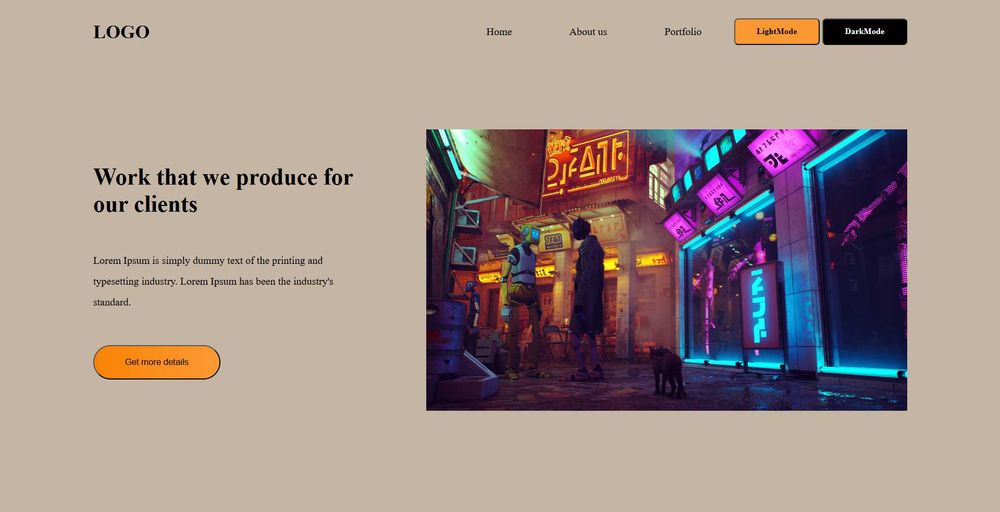The image size is (1000, 512).
Task: Click the Lorem Ipsum paragraph text
Action: click(213, 281)
